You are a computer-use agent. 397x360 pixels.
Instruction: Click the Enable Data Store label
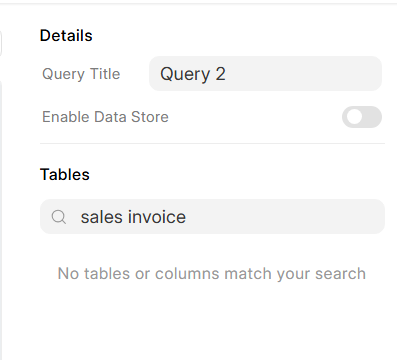tap(105, 117)
